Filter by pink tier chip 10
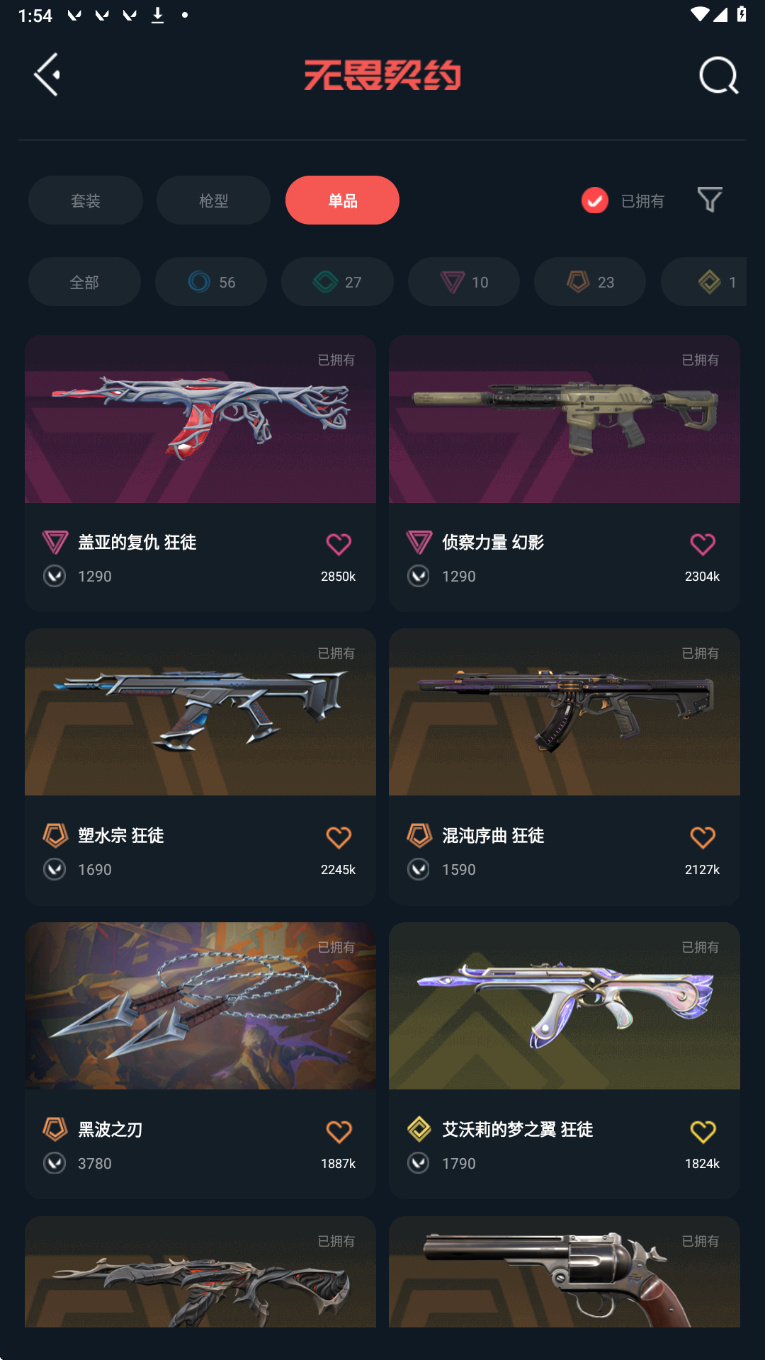The image size is (765, 1360). 464,282
